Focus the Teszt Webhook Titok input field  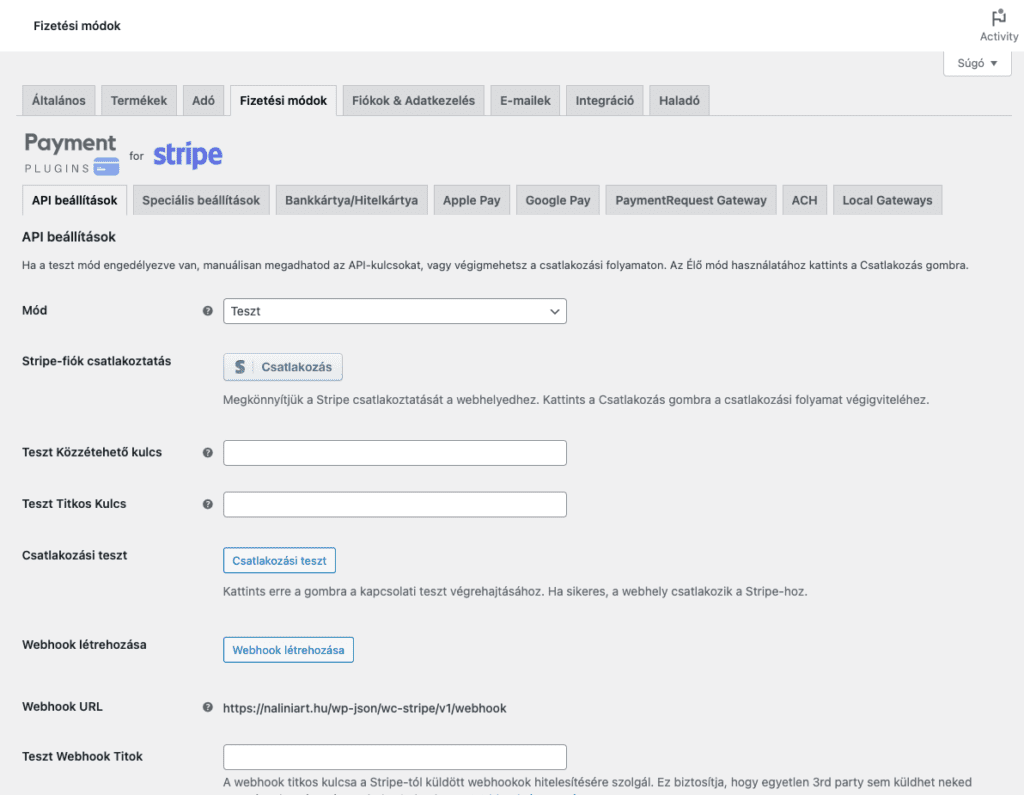click(394, 756)
